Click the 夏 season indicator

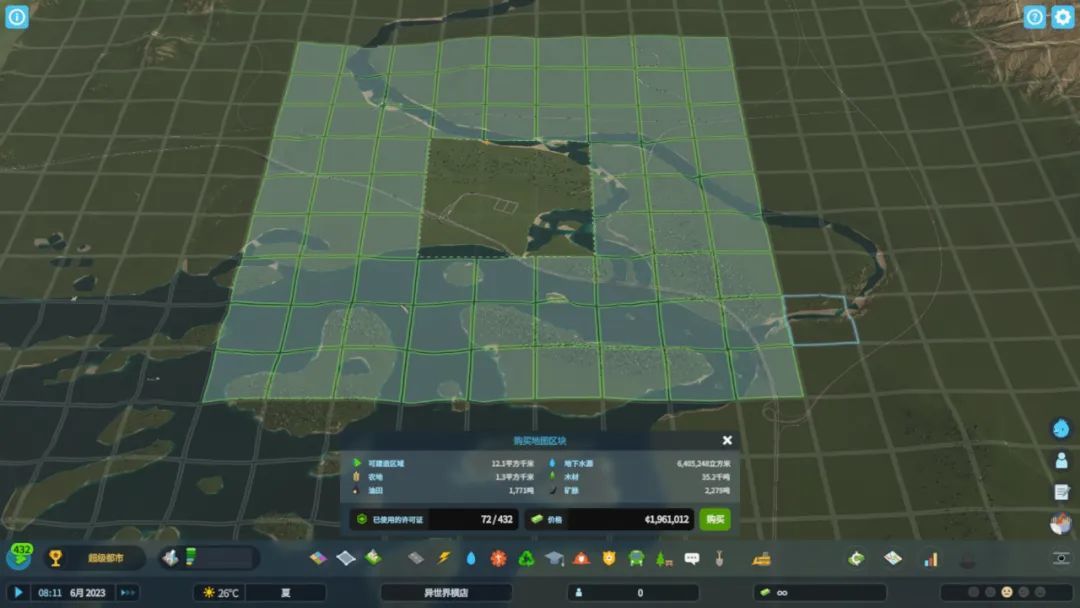(x=285, y=592)
